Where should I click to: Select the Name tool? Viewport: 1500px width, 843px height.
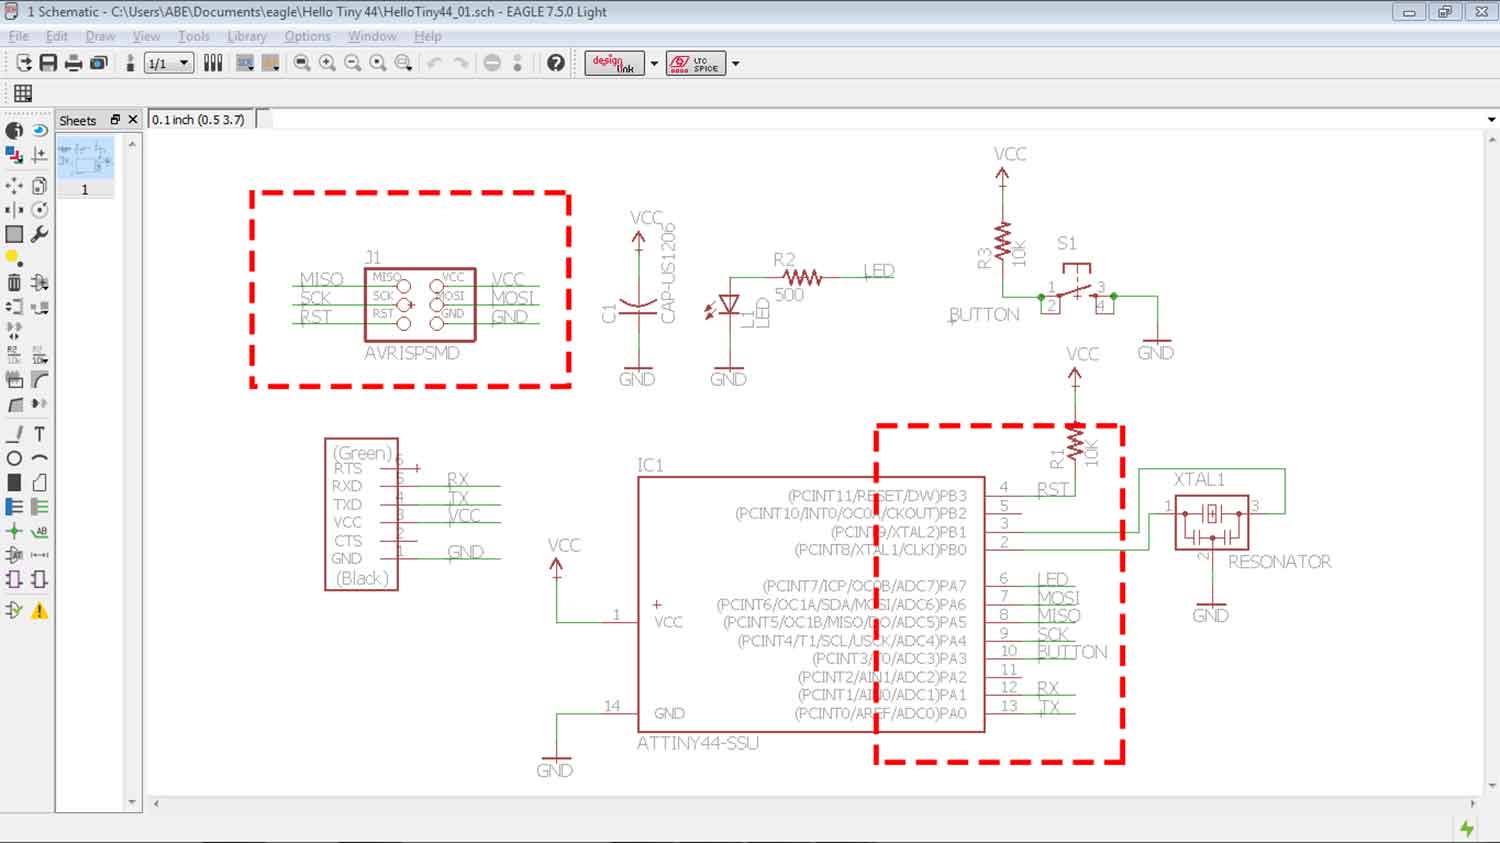[14, 355]
